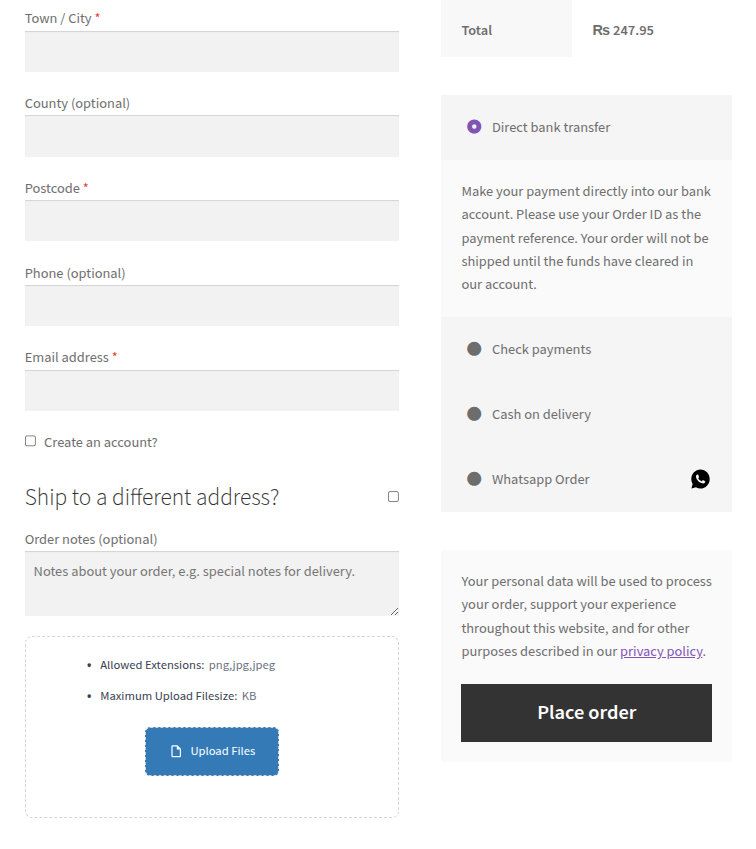Viewport: 756px width, 849px height.
Task: Select Whatsapp Order radio button
Action: tap(474, 479)
